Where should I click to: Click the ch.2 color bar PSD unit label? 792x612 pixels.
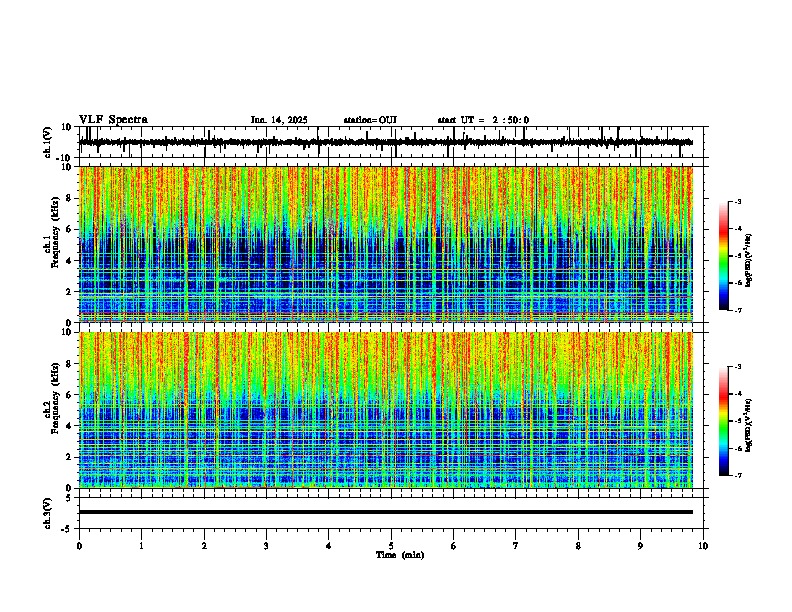749,425
